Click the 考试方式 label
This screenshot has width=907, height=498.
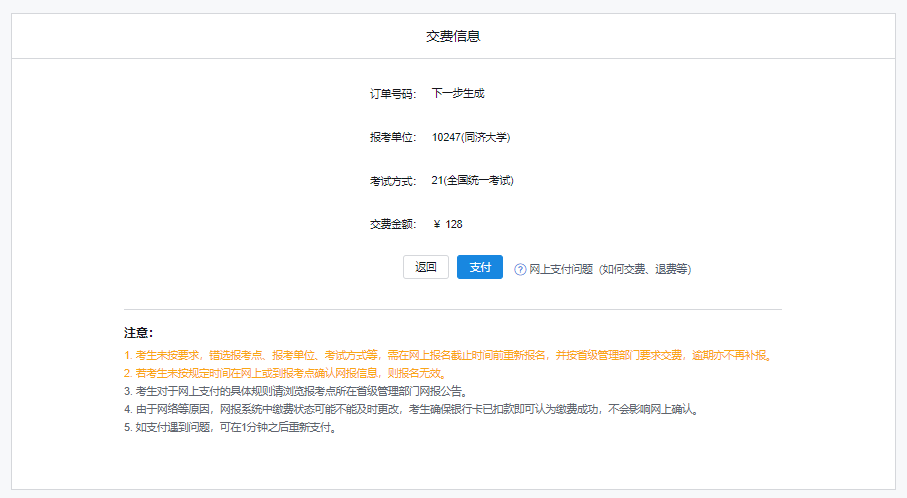click(x=392, y=181)
